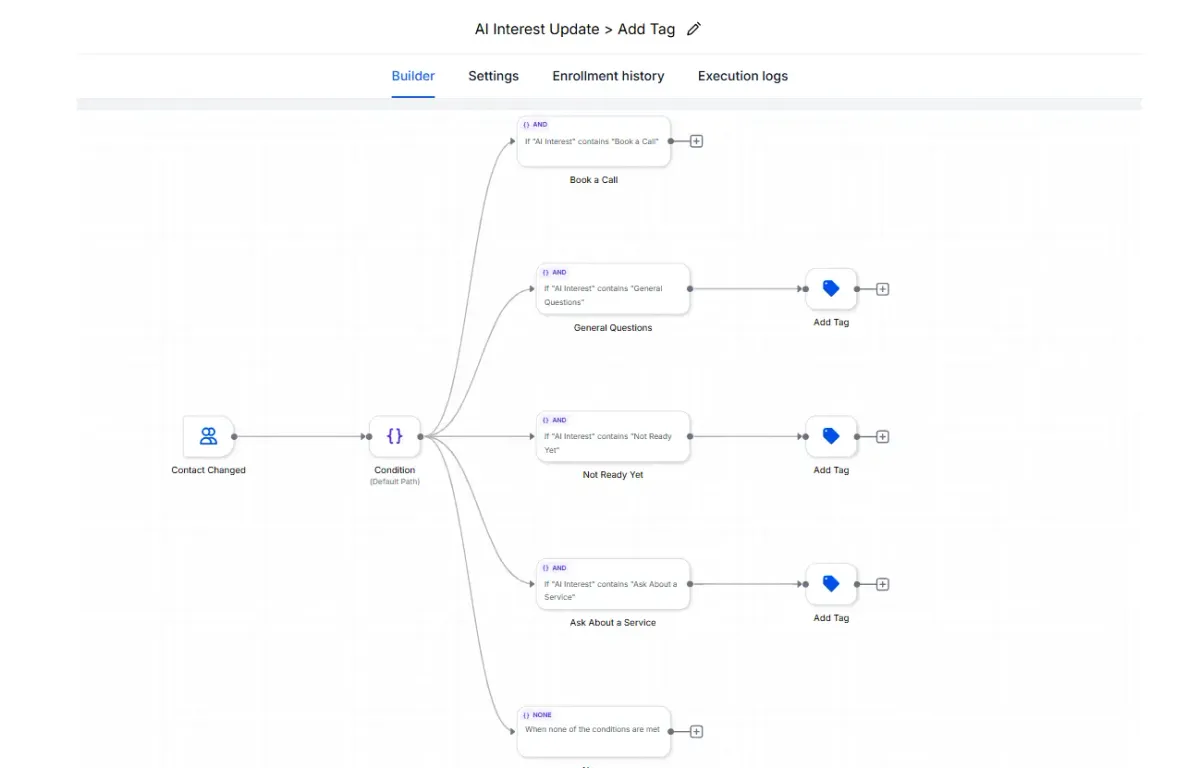Click the NONE badge on the bottom branch
Screen dimensions: 1200x768
[x=537, y=715]
